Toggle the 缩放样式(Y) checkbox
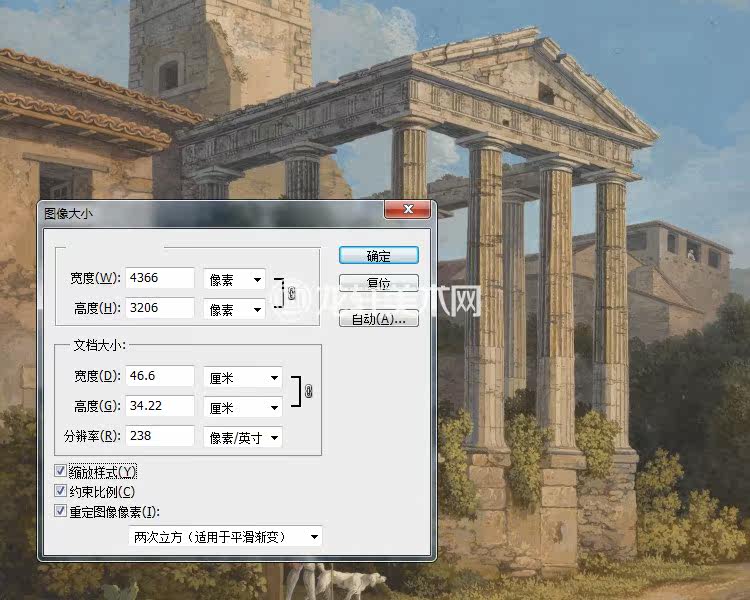Viewport: 750px width, 600px height. click(x=60, y=471)
